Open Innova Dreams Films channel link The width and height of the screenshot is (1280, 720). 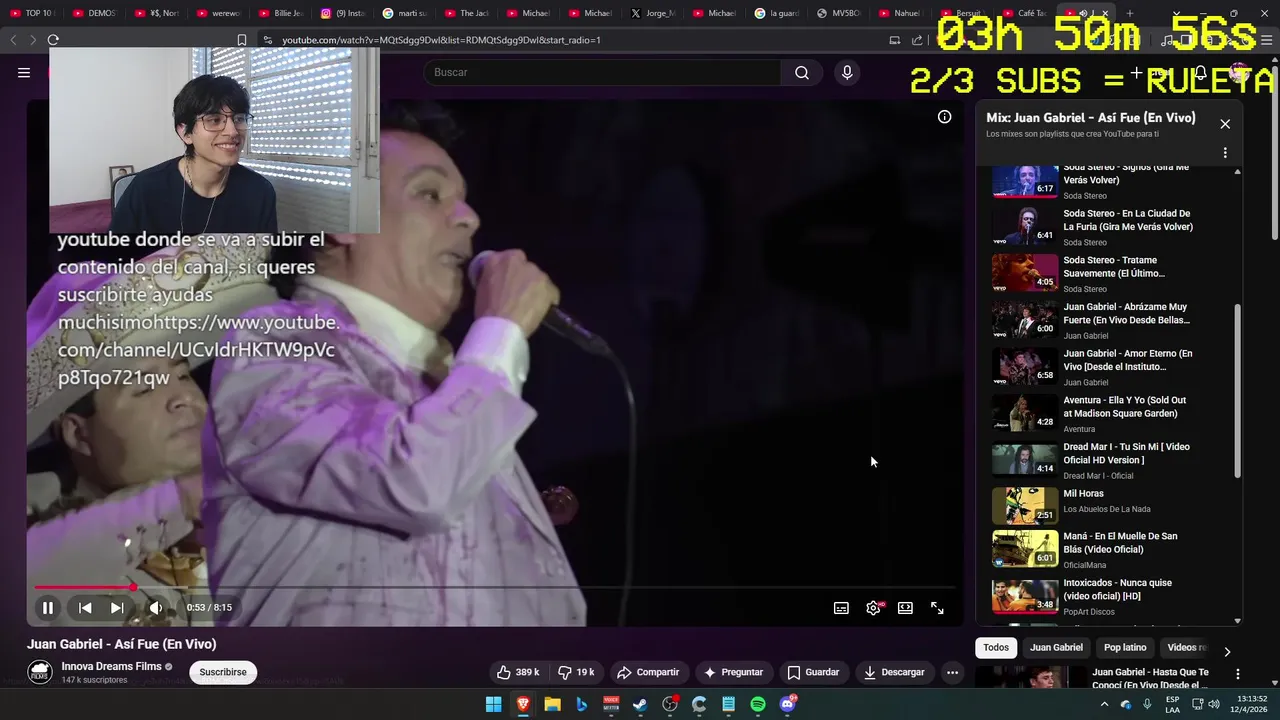(x=111, y=666)
